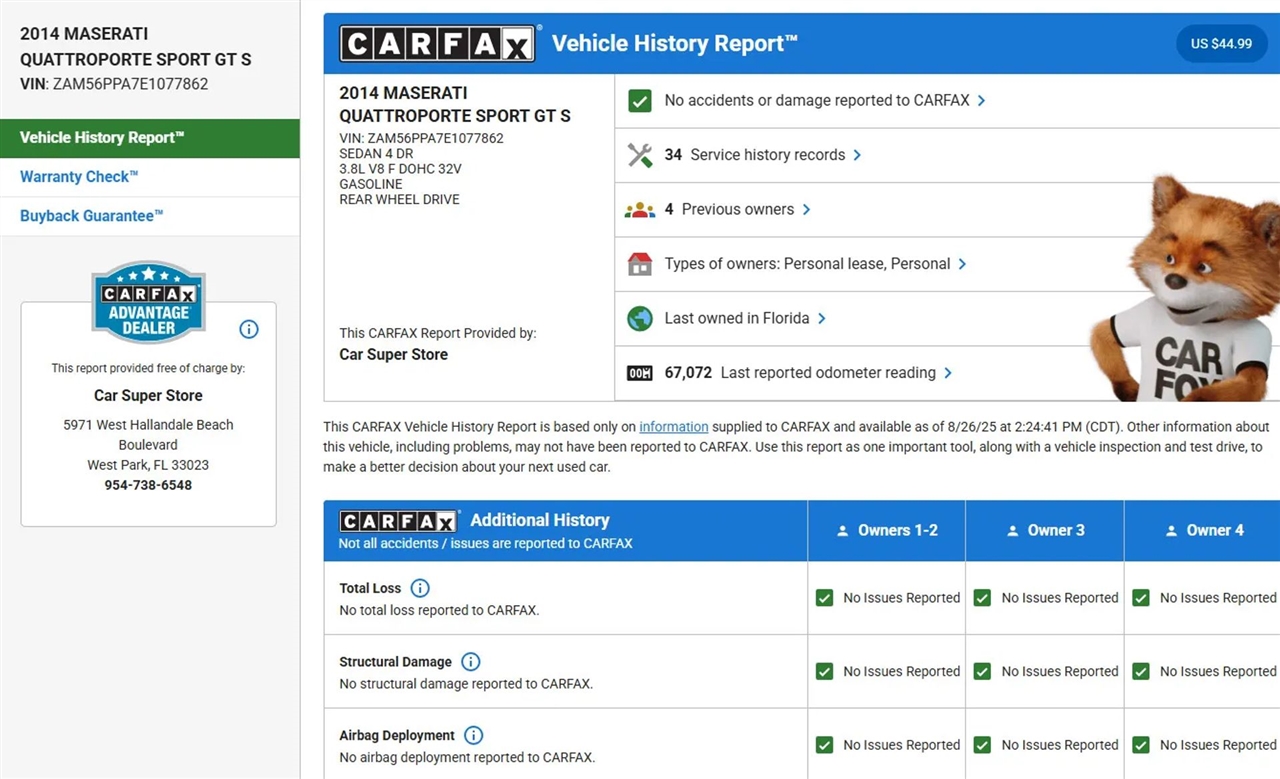Click the house types of owners icon
This screenshot has width=1280, height=779.
click(x=639, y=264)
